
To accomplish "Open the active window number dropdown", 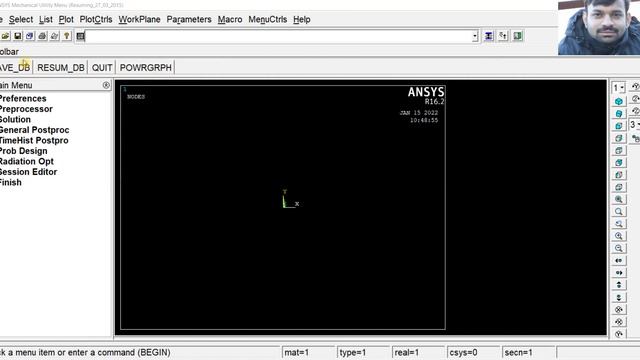I will coord(618,88).
